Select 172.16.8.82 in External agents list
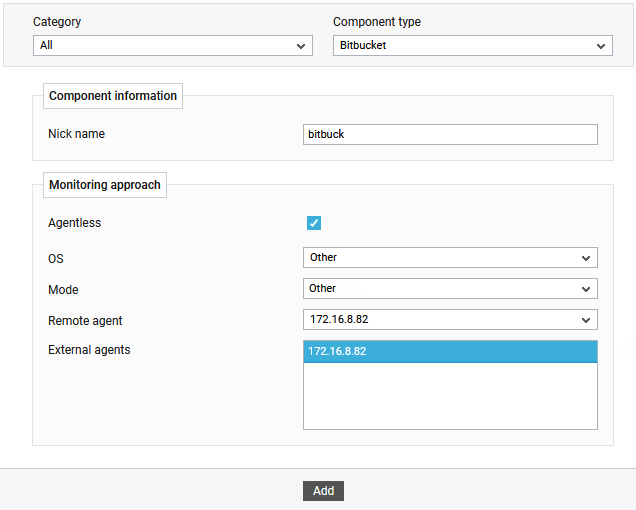This screenshot has width=636, height=510. [450, 351]
